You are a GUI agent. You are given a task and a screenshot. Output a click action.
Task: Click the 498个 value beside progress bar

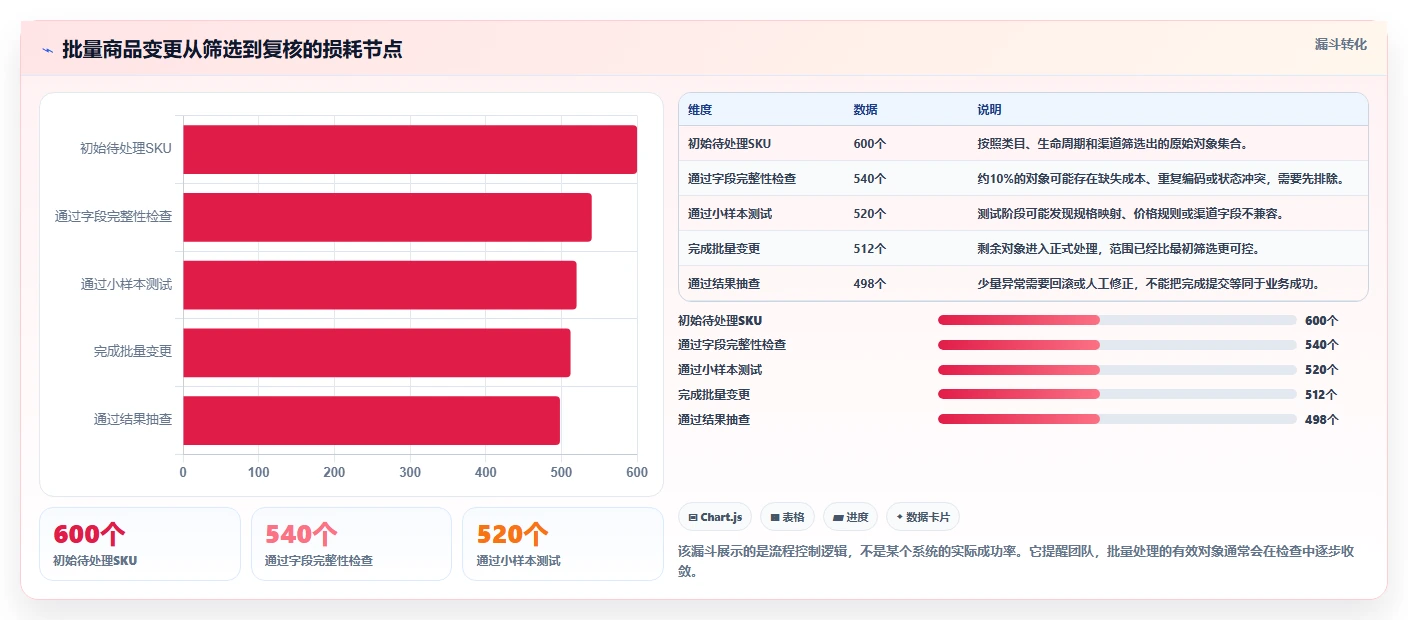(x=1321, y=420)
